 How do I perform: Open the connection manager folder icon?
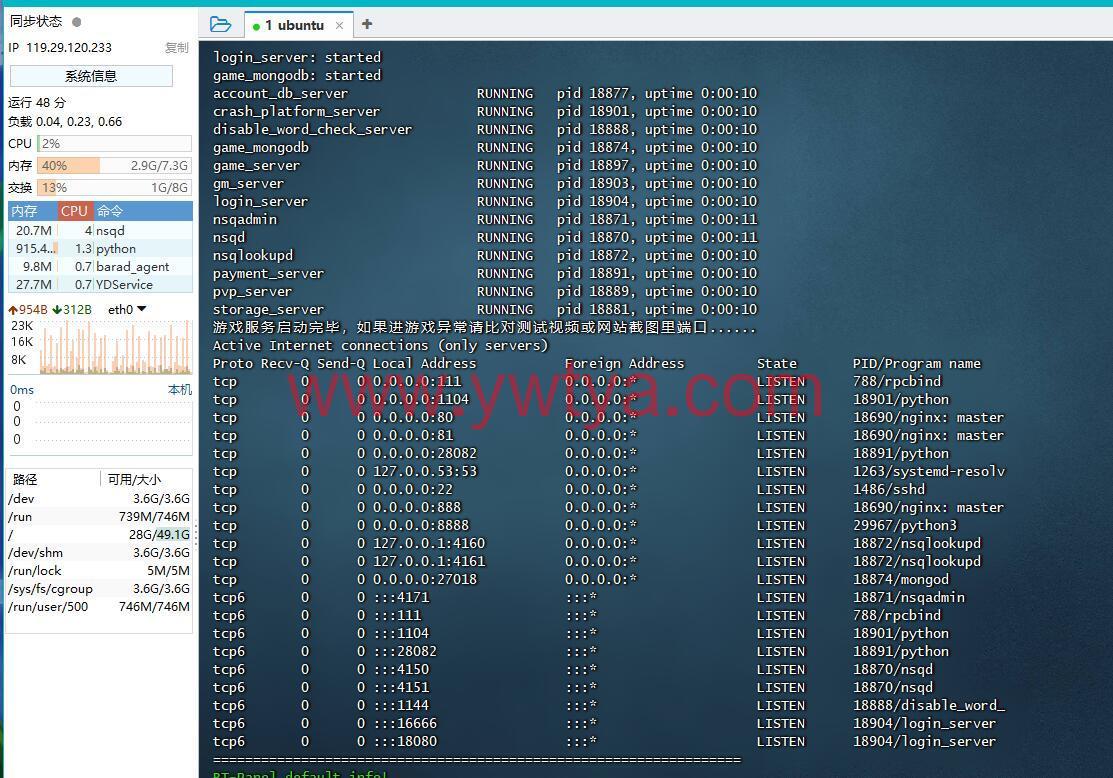[221, 25]
